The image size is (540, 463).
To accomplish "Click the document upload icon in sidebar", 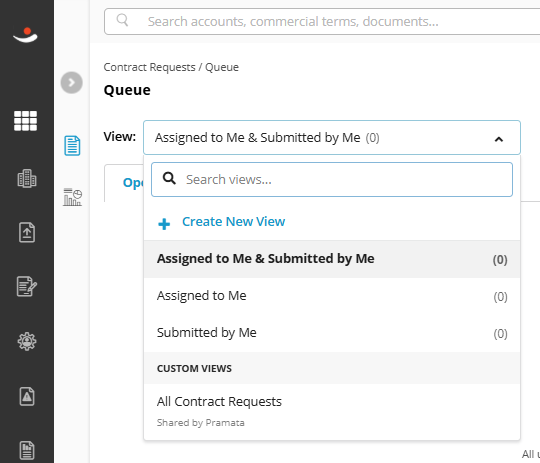I will pyautogui.click(x=27, y=233).
